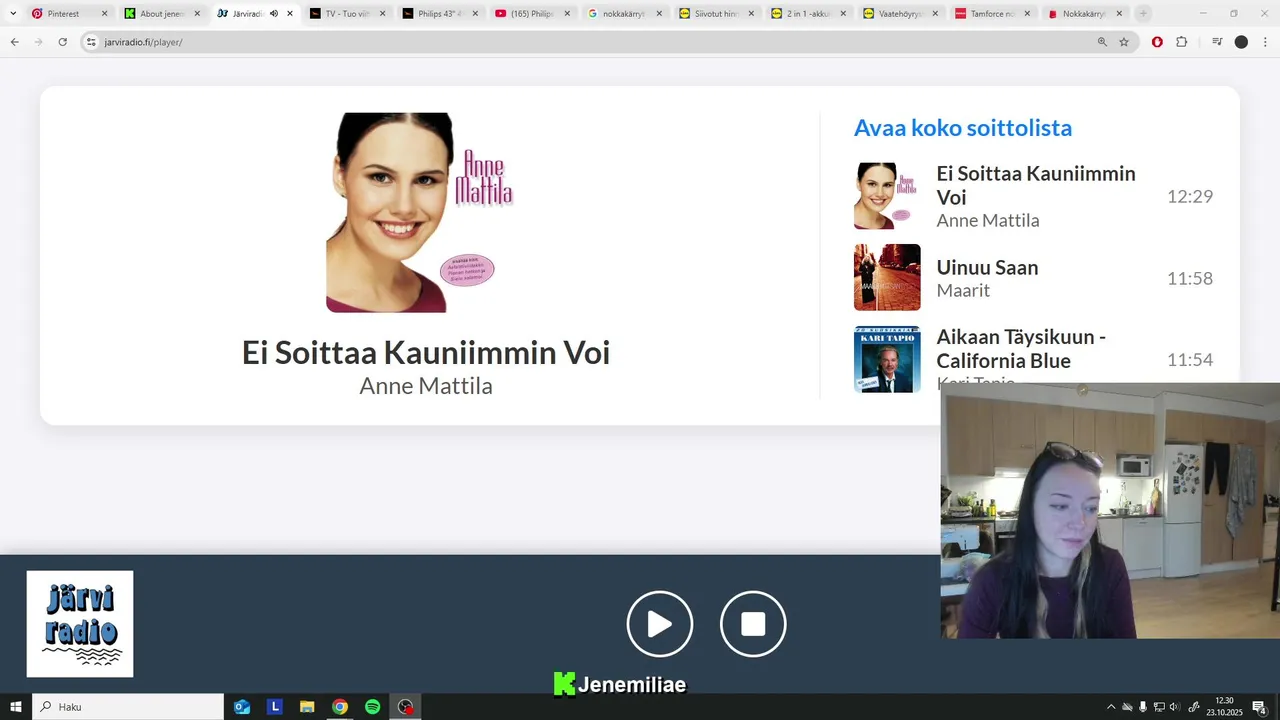Close the Järviradio tab
1280x720 pixels.
click(x=290, y=14)
